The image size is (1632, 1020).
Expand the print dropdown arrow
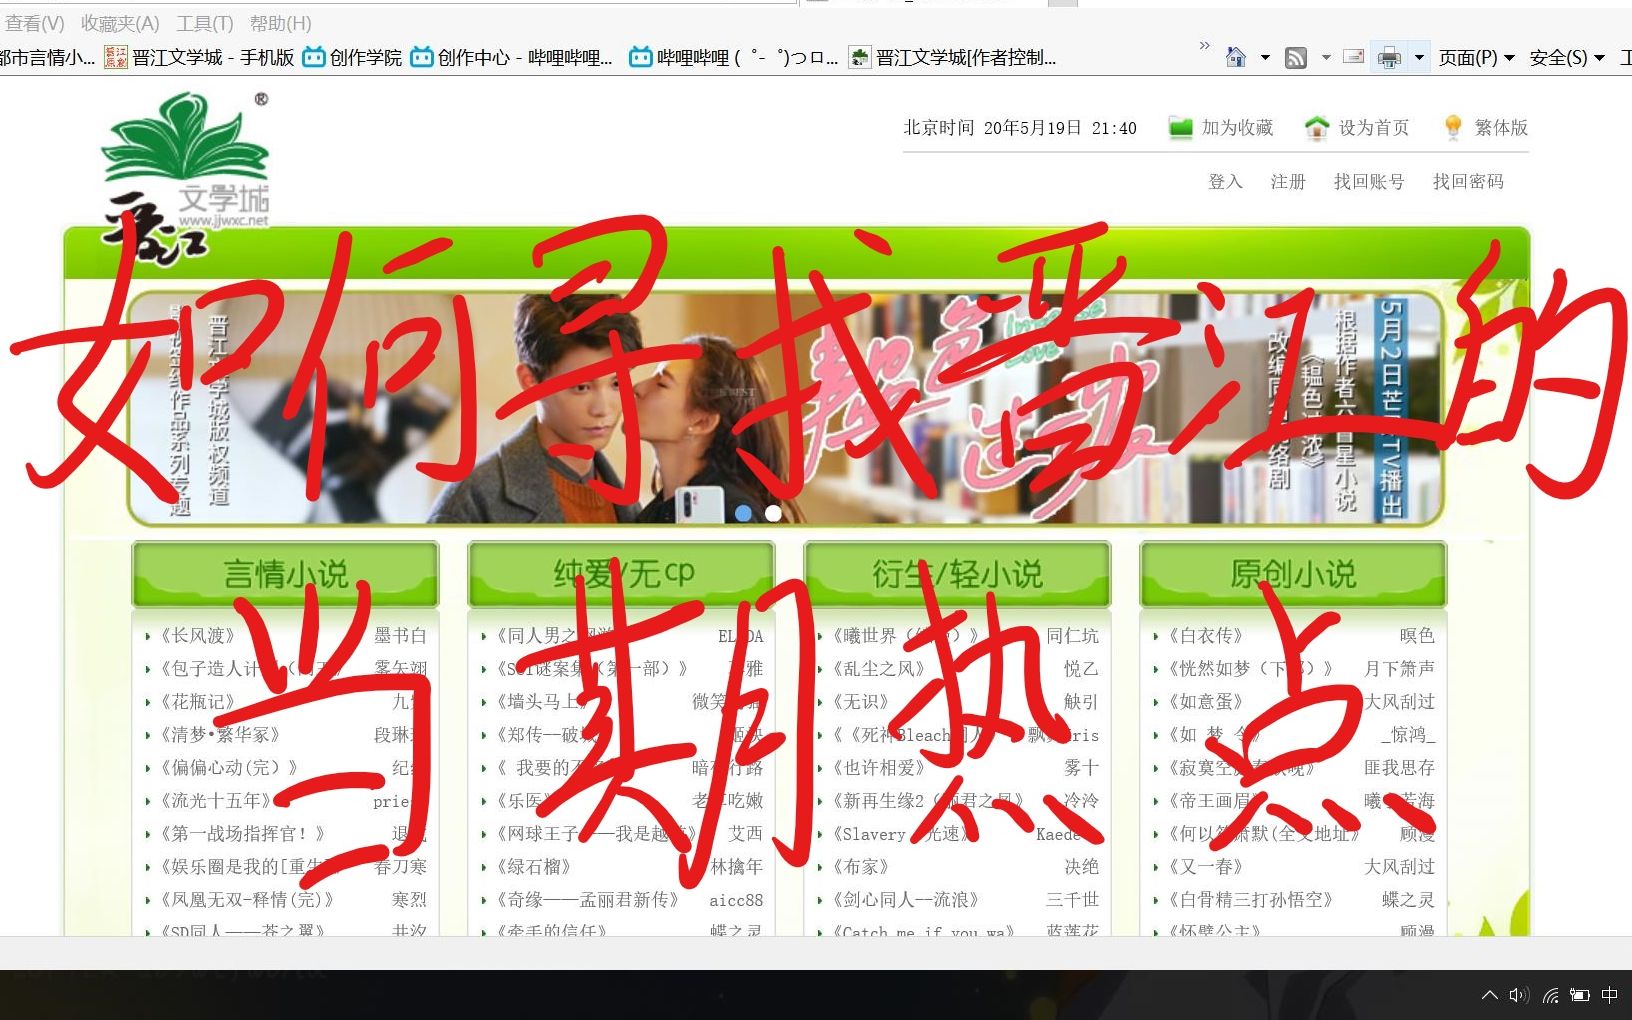coord(1419,58)
